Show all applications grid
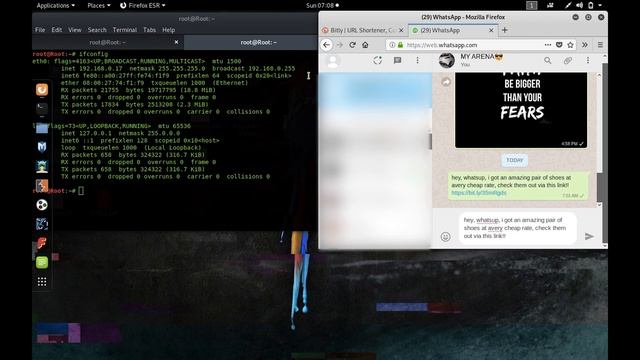Viewport: 640px width, 360px height. [x=42, y=282]
